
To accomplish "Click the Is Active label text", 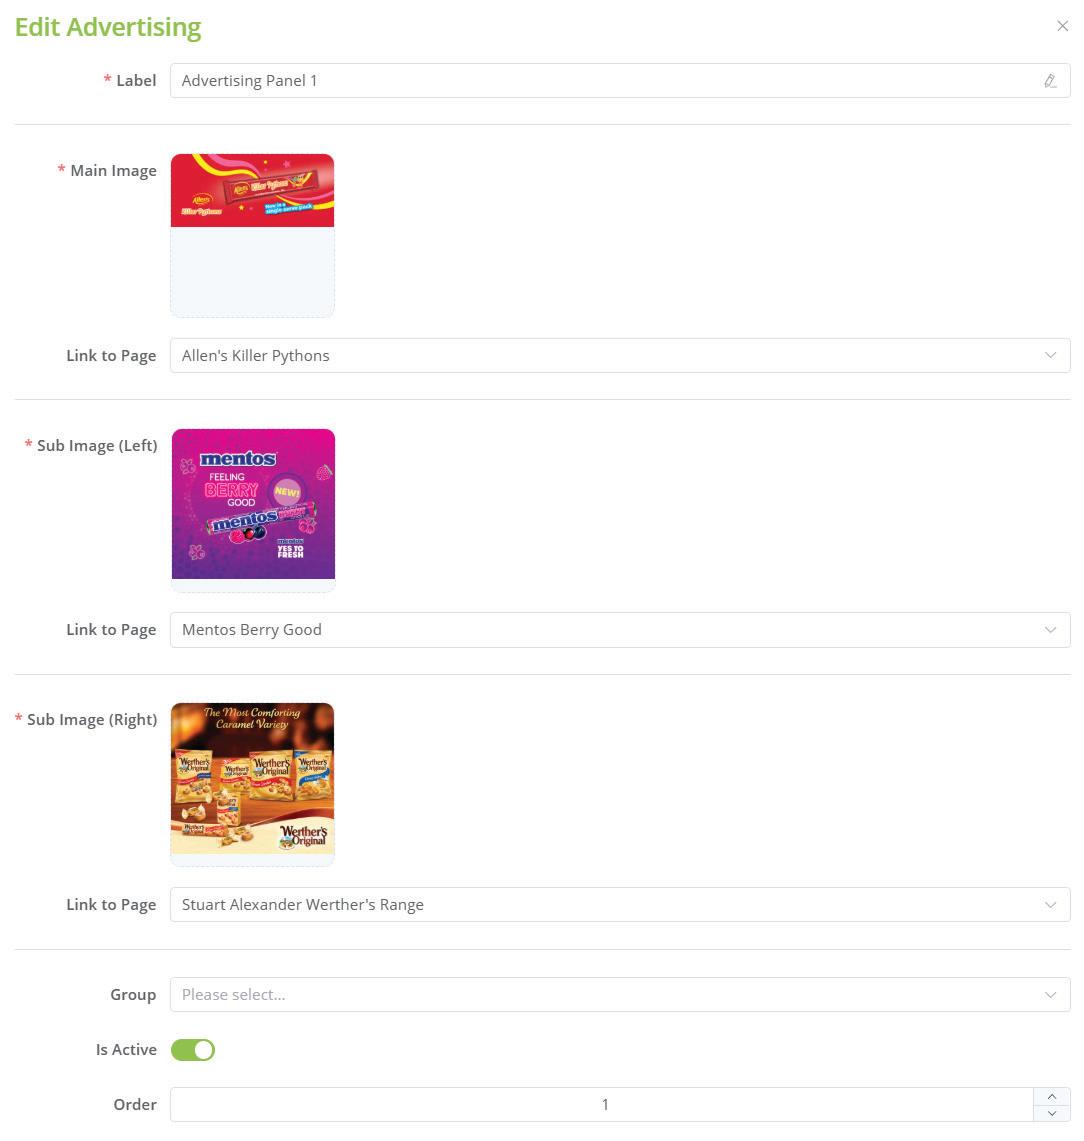I will (127, 1049).
